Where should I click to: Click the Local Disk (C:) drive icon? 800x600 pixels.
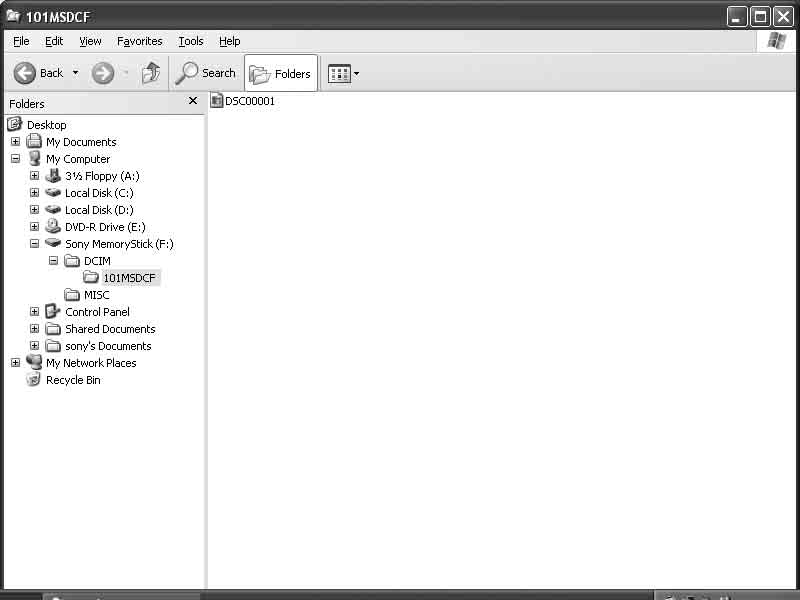[x=53, y=192]
